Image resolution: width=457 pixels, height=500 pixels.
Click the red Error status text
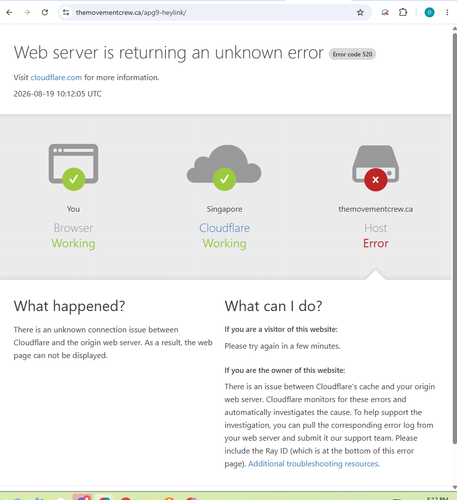376,243
